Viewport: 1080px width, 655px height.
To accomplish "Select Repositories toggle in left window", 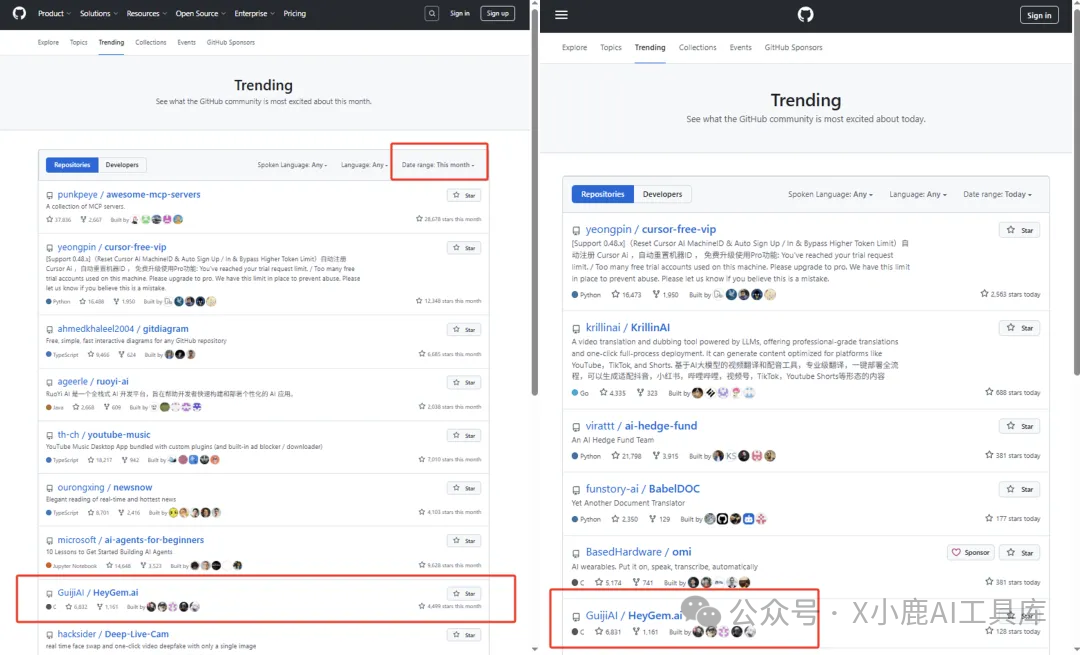I will pyautogui.click(x=72, y=165).
